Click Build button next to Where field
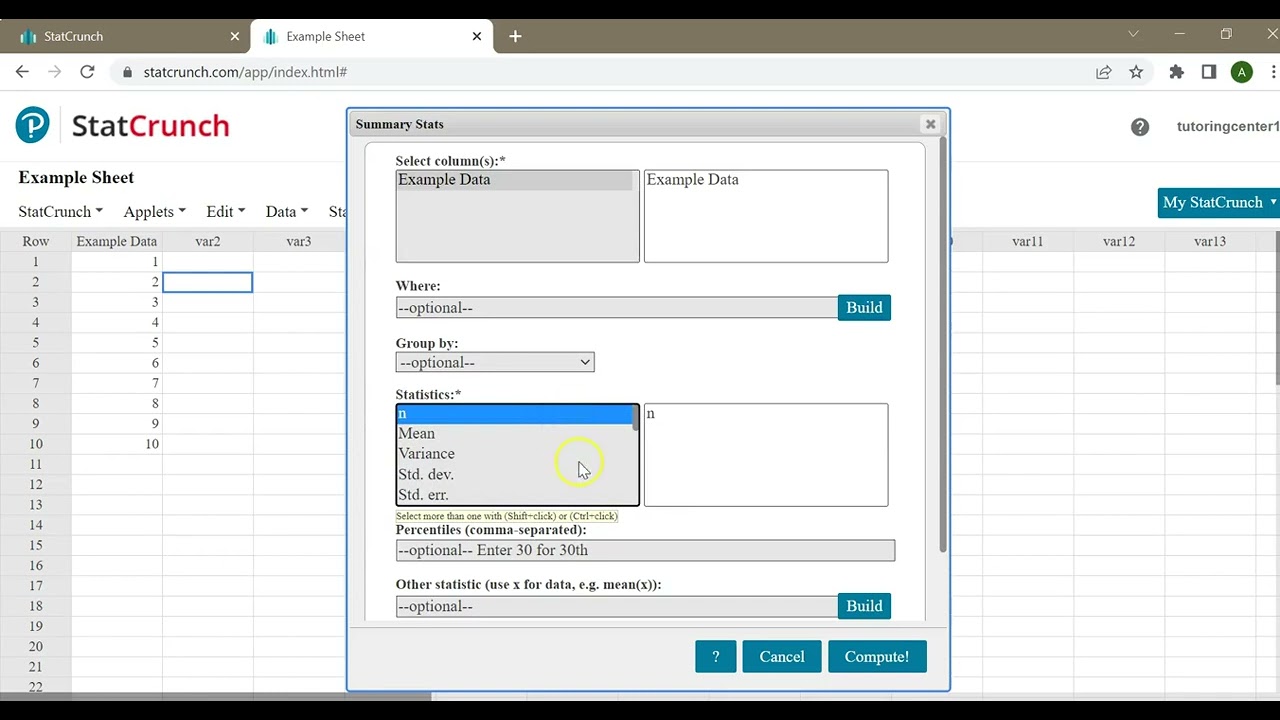 (x=864, y=308)
